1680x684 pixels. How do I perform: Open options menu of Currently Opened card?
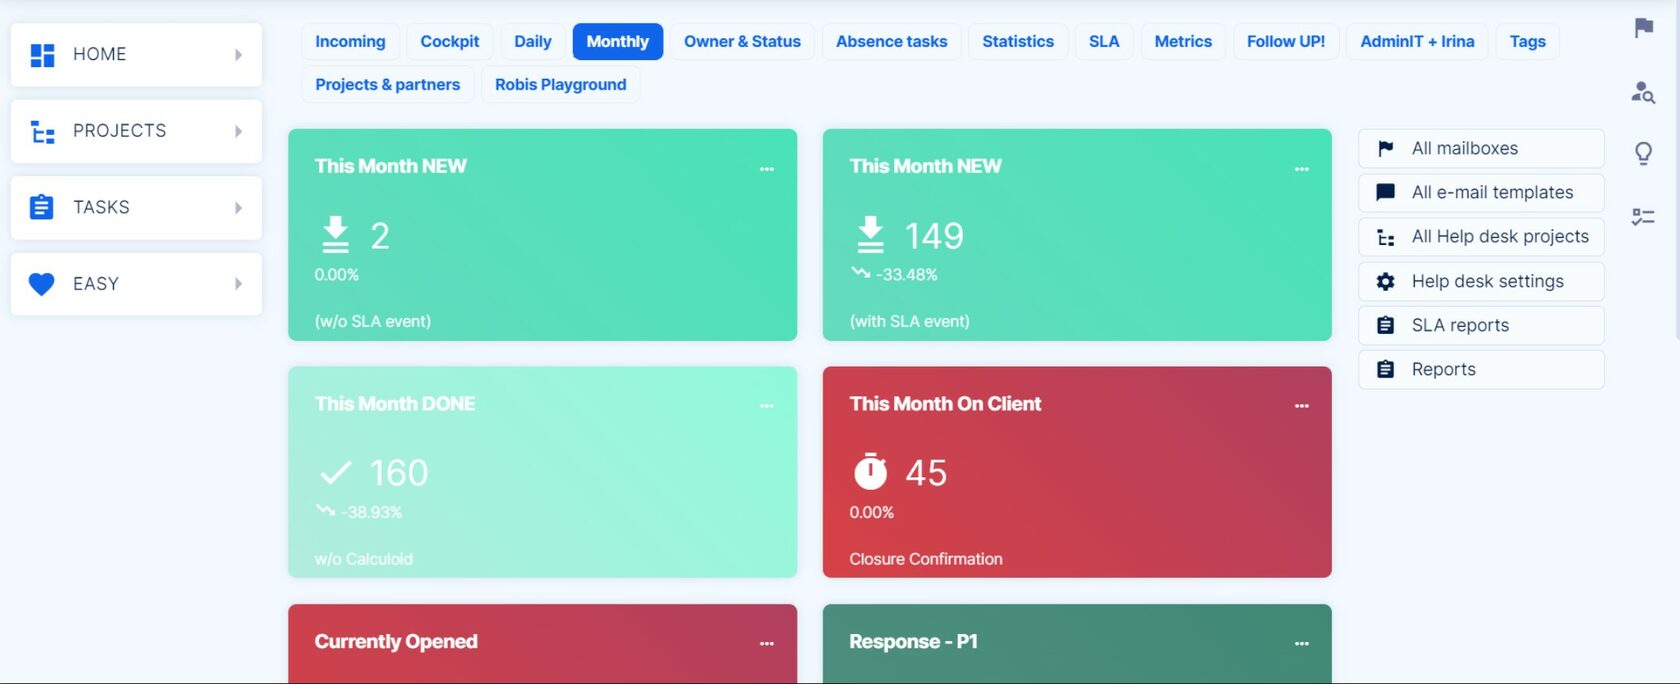[767, 644]
